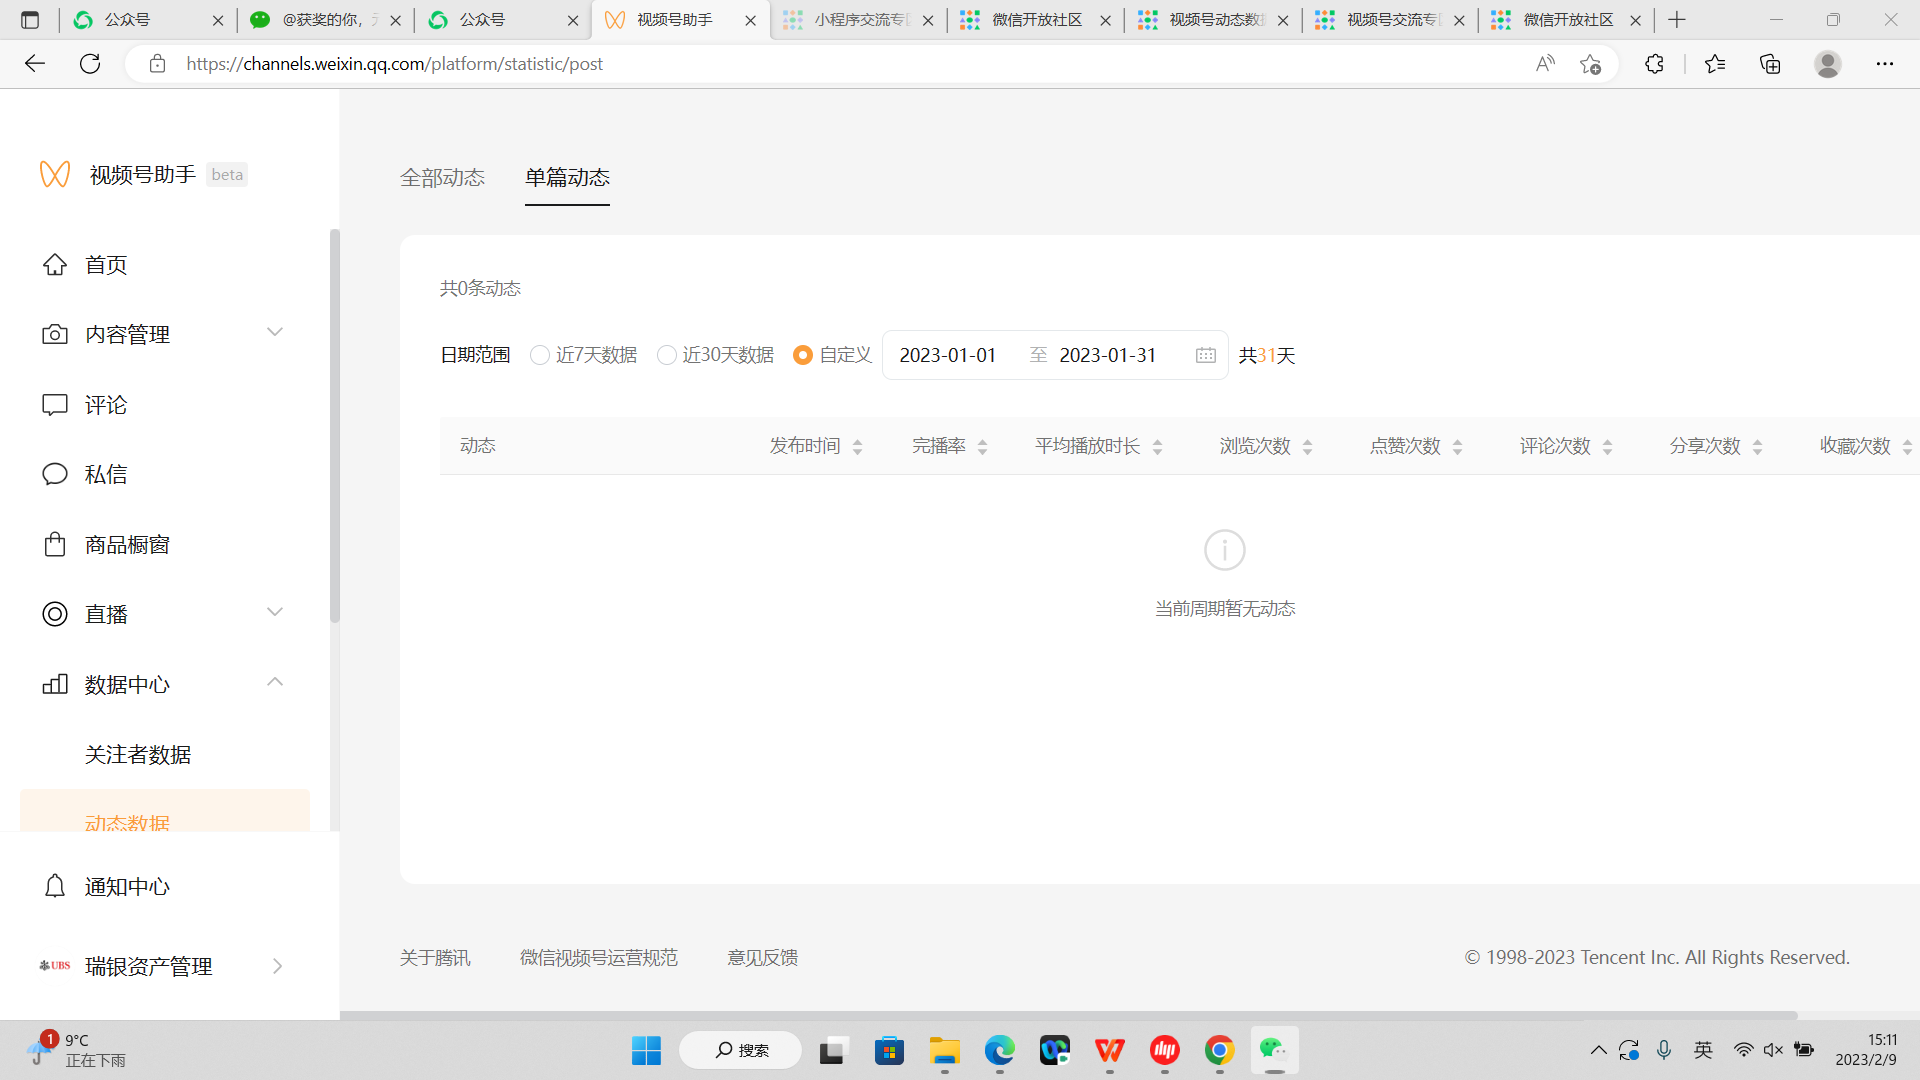This screenshot has height=1080, width=1920.
Task: Click the horizontal scrollbar at page bottom
Action: point(1068,1015)
